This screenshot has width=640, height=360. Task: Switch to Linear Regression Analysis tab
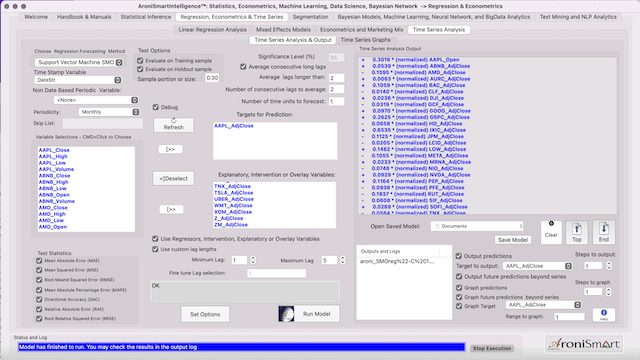pyautogui.click(x=213, y=29)
